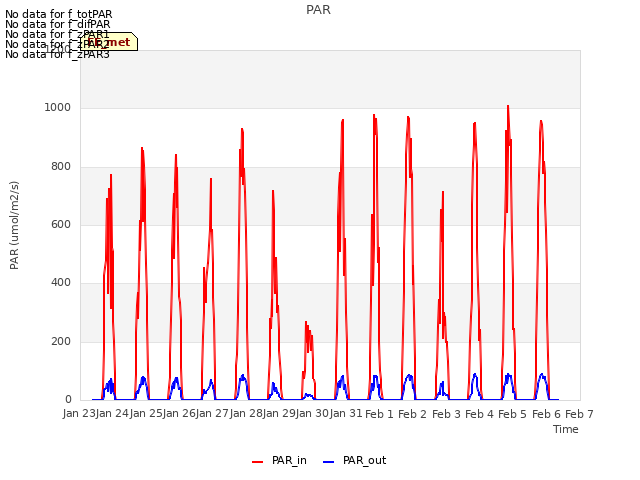Click the Jan 24 x-axis label

click(x=112, y=413)
